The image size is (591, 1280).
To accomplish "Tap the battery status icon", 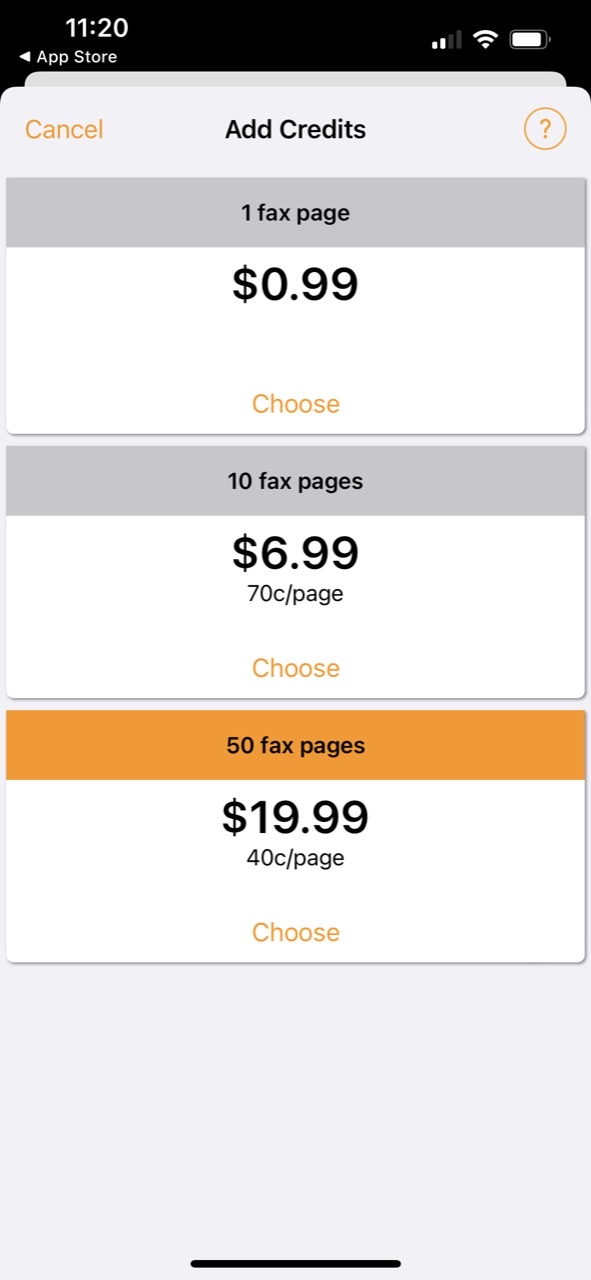I will tap(529, 40).
